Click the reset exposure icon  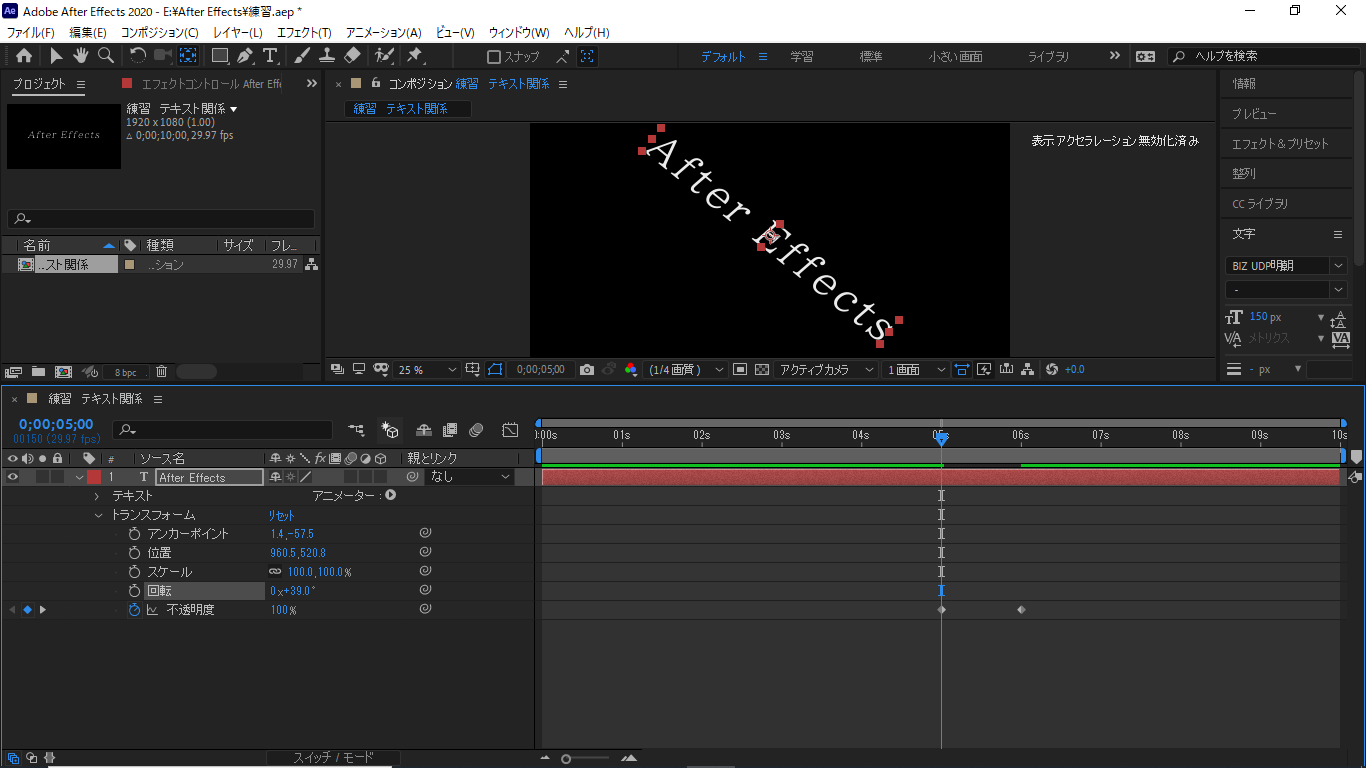tap(1052, 370)
